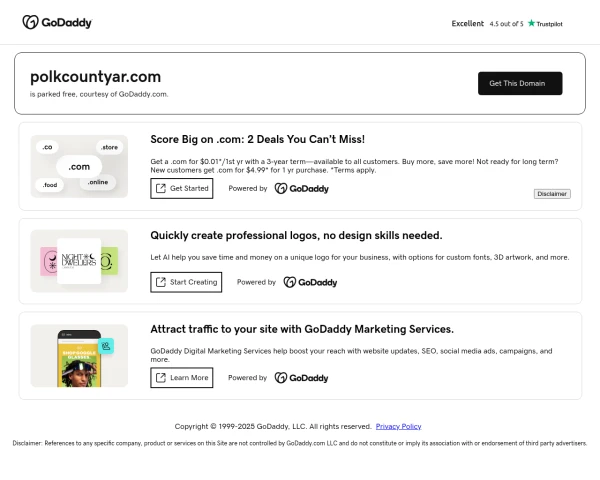Open the domain extensions ad thumbnail

tap(79, 166)
